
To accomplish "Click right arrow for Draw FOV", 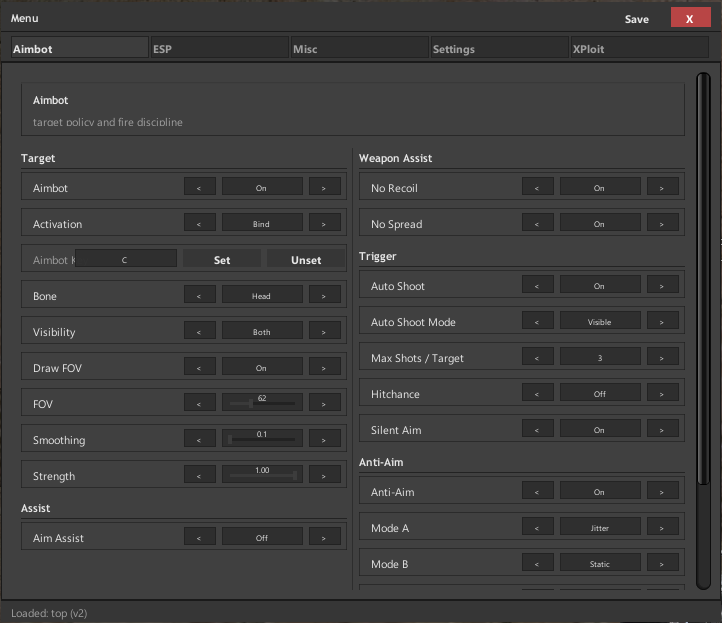I will tap(325, 367).
